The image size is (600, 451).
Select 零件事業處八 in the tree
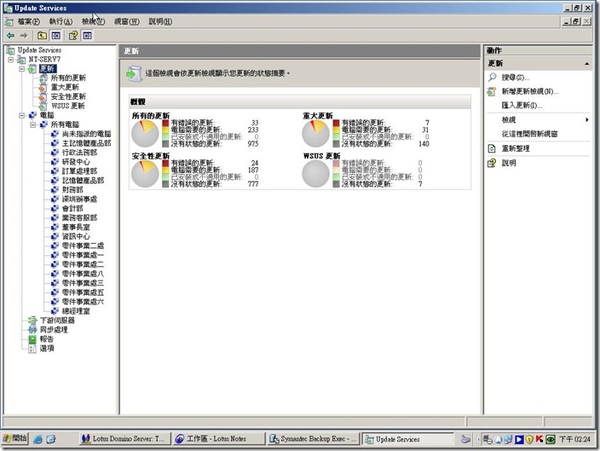point(83,274)
